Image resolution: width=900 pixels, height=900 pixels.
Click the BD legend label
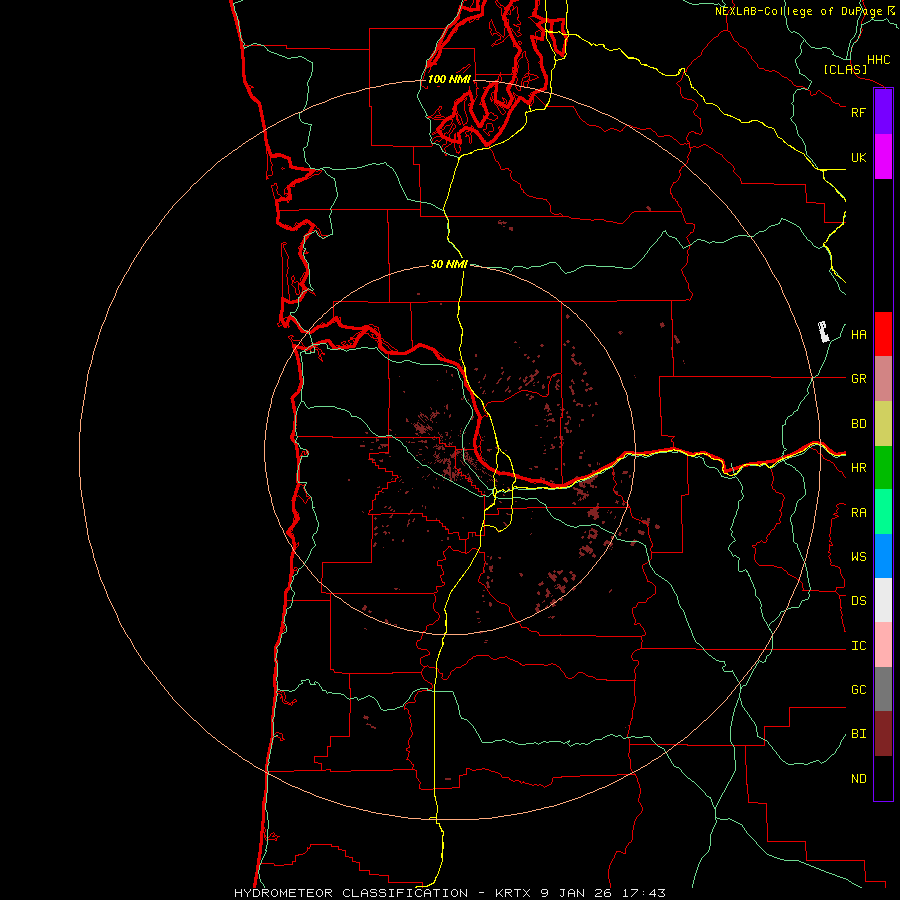point(859,424)
